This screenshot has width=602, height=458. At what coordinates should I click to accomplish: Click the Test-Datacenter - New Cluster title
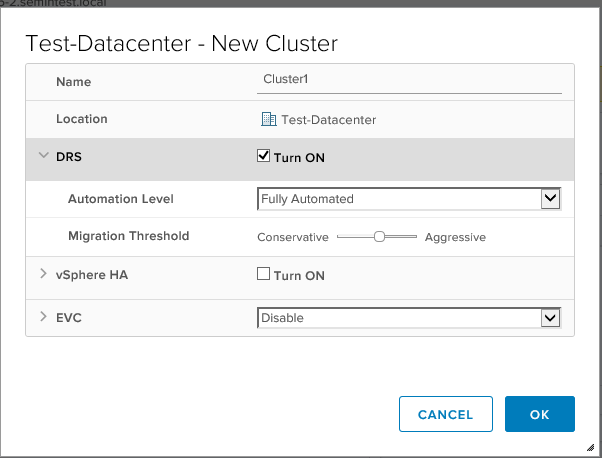pos(181,43)
